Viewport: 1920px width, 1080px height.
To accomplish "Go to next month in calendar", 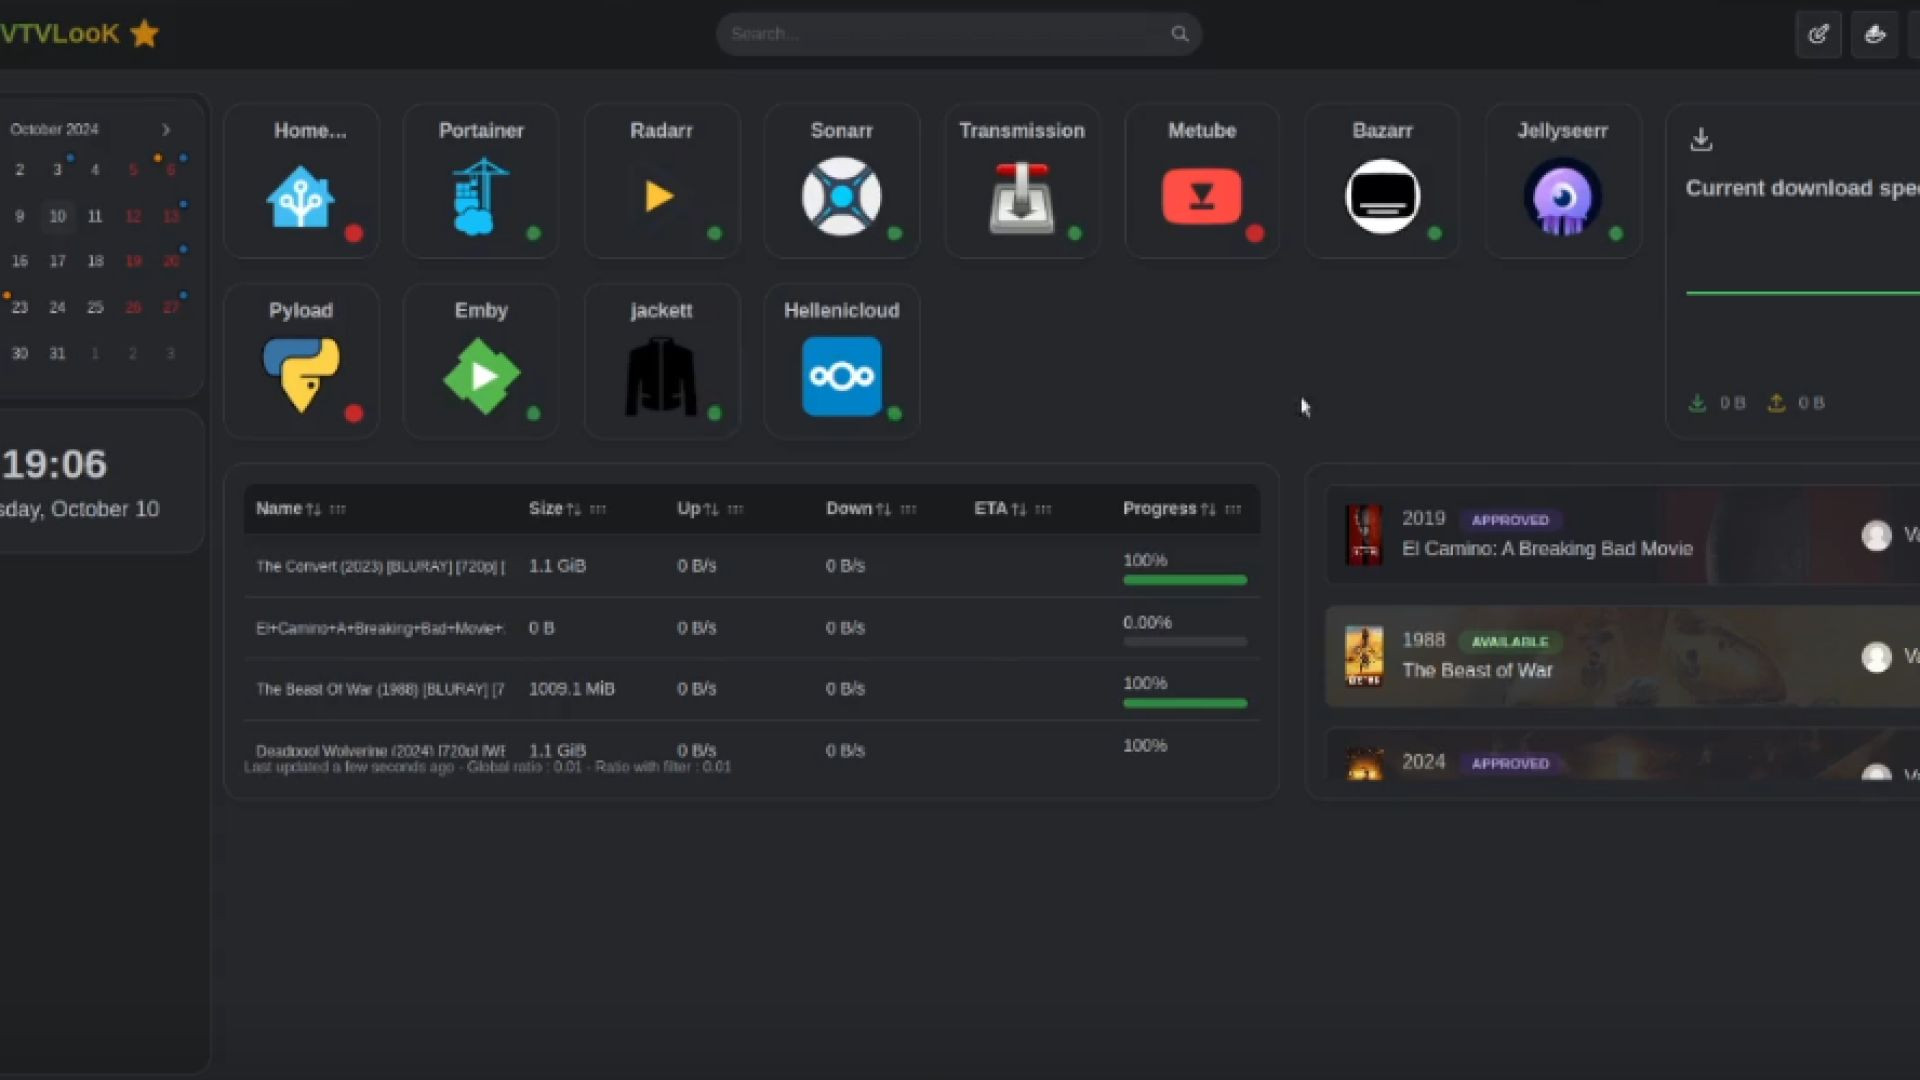I will (x=166, y=130).
